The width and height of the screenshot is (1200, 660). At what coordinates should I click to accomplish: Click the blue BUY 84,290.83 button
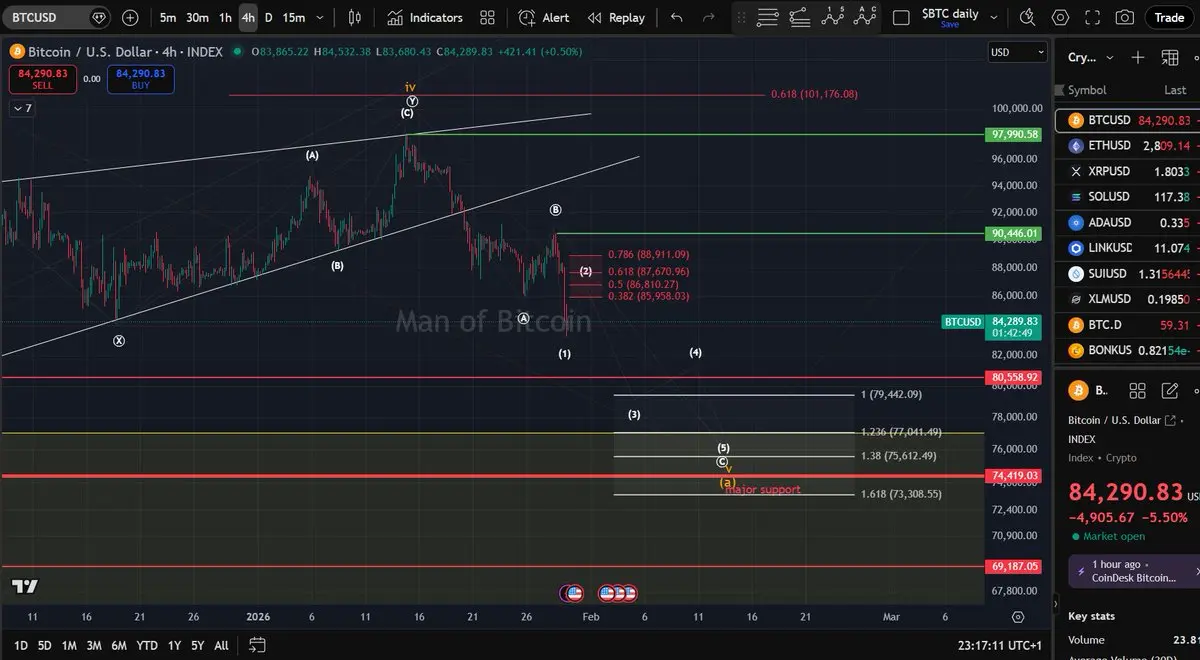coord(142,78)
